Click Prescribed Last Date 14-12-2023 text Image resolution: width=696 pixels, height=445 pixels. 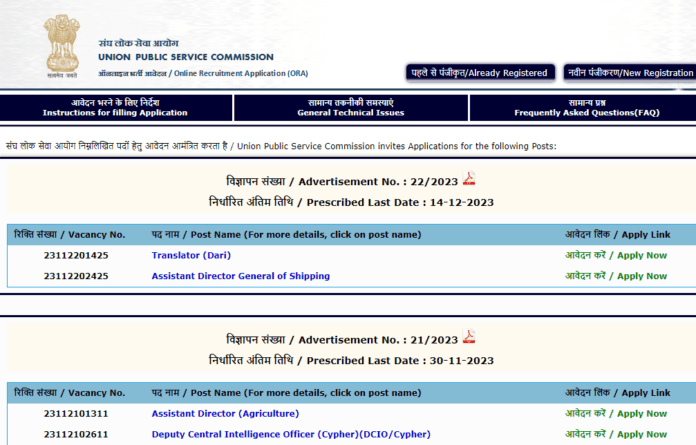pyautogui.click(x=351, y=202)
